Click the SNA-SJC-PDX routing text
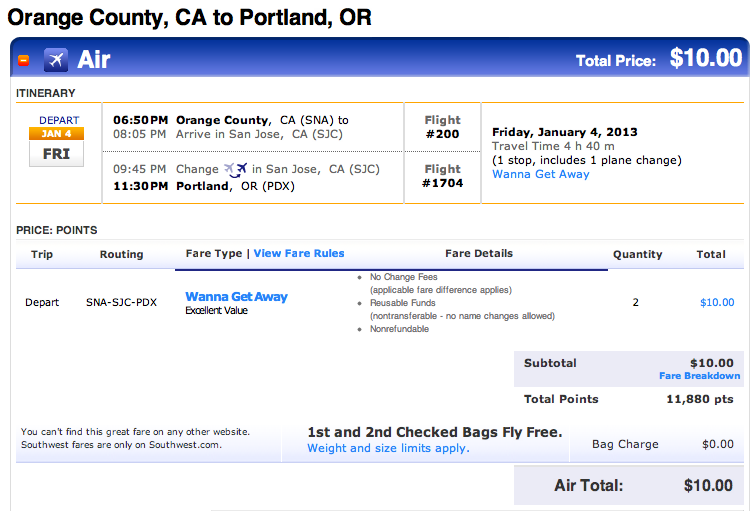 (x=122, y=302)
